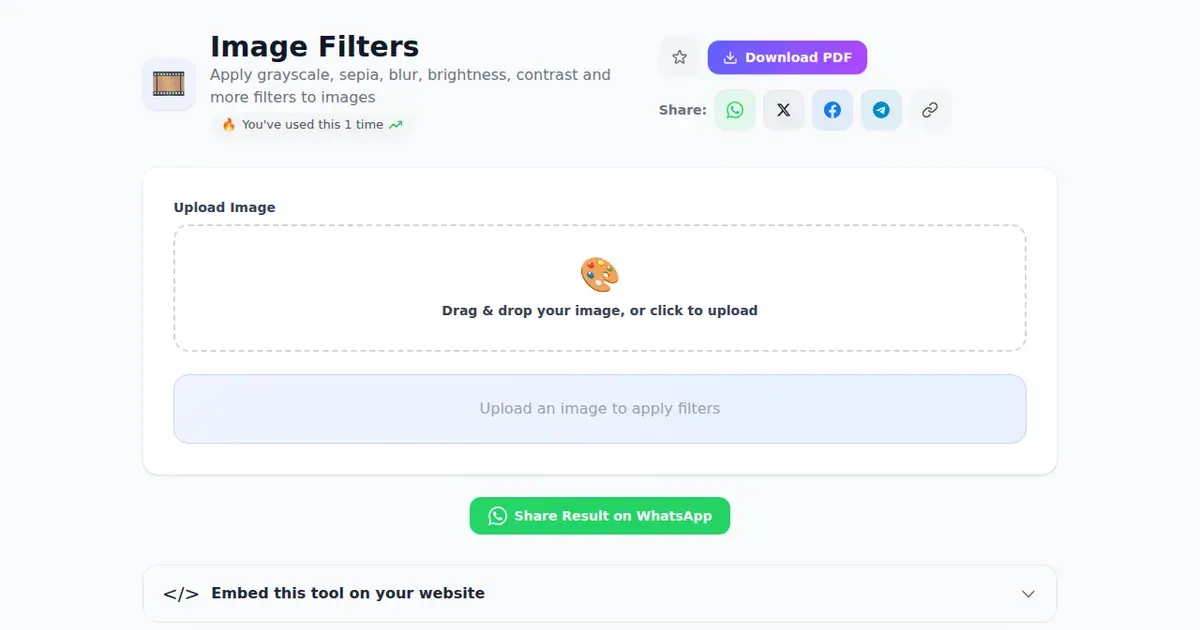
Task: Click the 'Share:' label
Action: (683, 110)
